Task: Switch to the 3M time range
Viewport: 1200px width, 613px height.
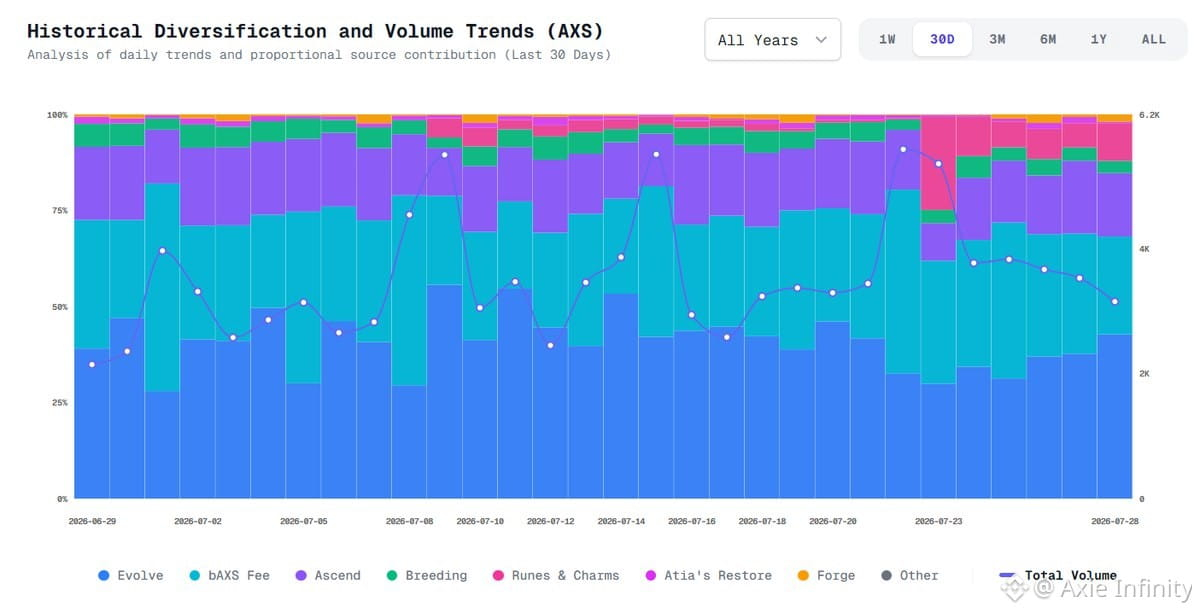Action: click(997, 39)
